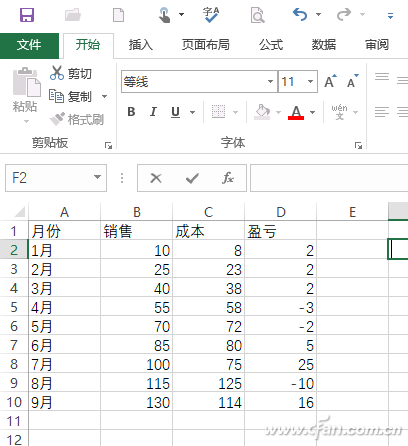
Task: Open the Redo history dropdown
Action: tap(362, 15)
